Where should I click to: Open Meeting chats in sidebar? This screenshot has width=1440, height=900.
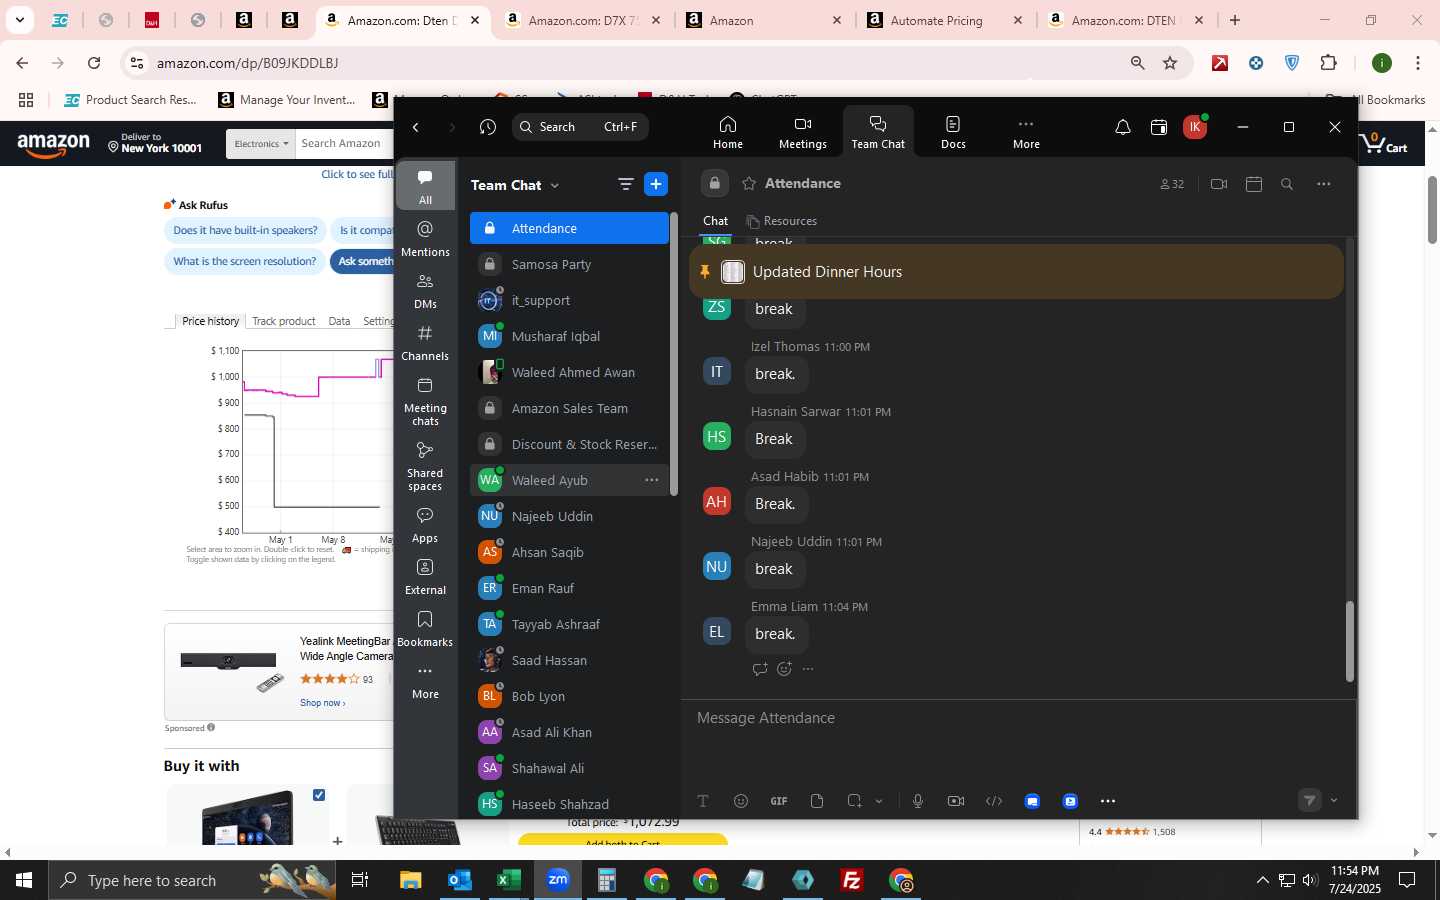(x=425, y=401)
